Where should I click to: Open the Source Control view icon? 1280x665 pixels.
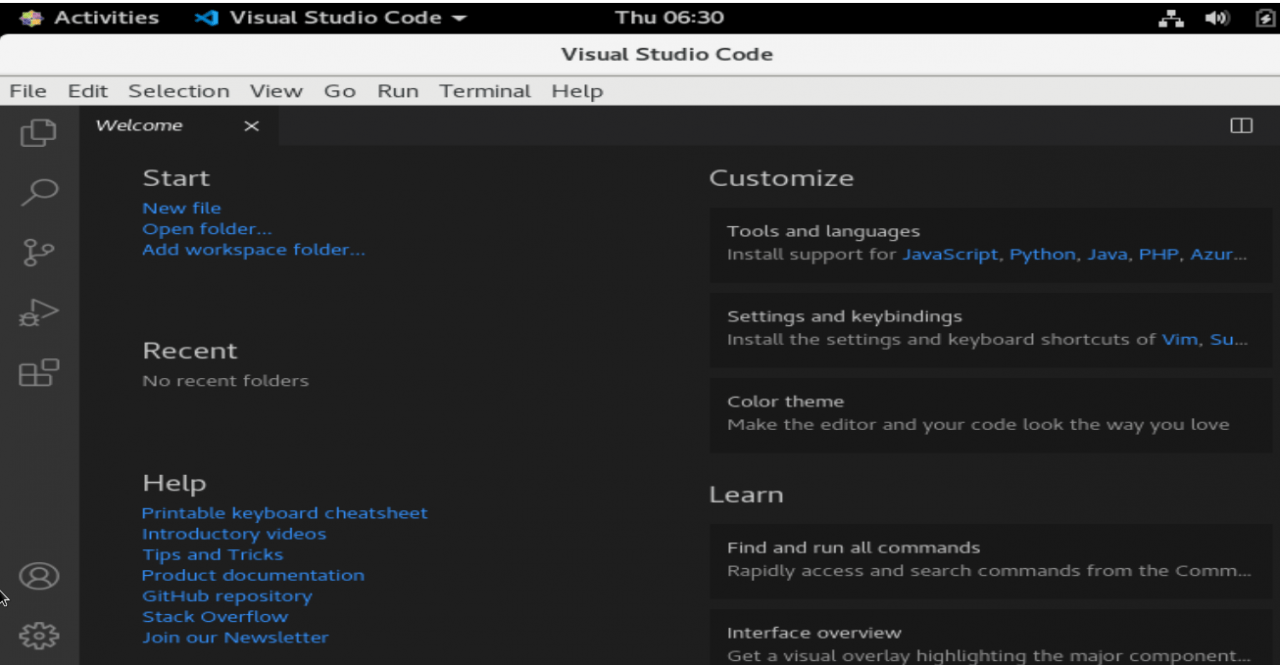pos(39,252)
